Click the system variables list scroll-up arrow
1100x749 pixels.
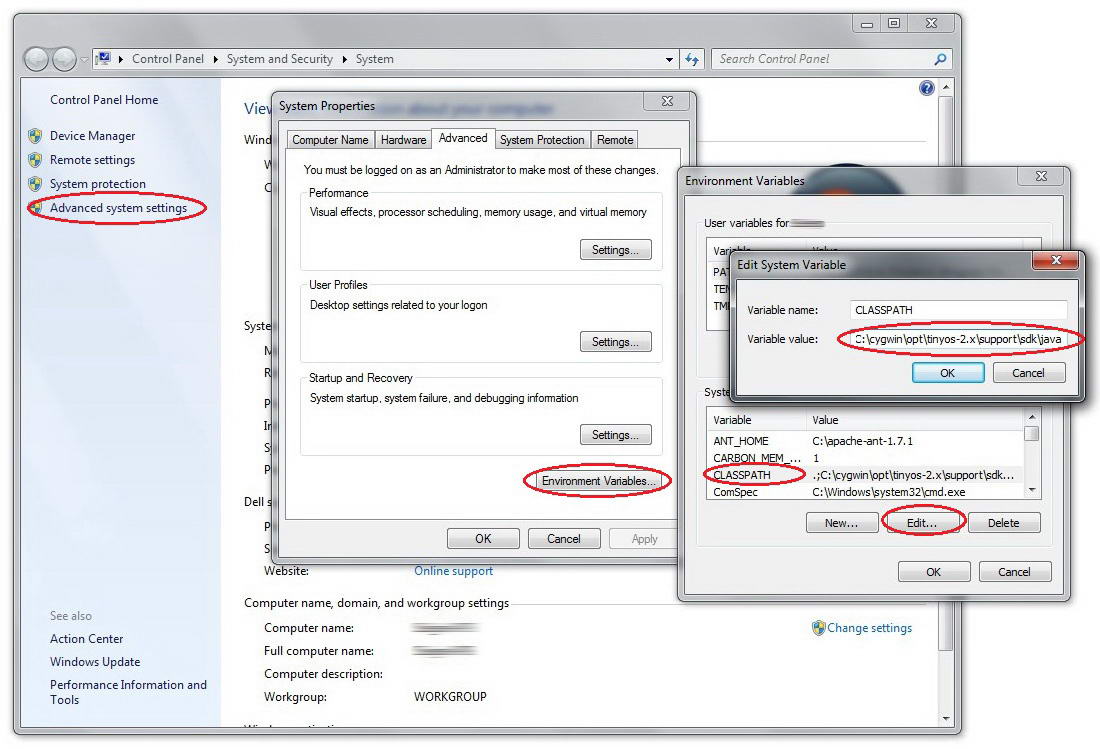pos(1031,417)
